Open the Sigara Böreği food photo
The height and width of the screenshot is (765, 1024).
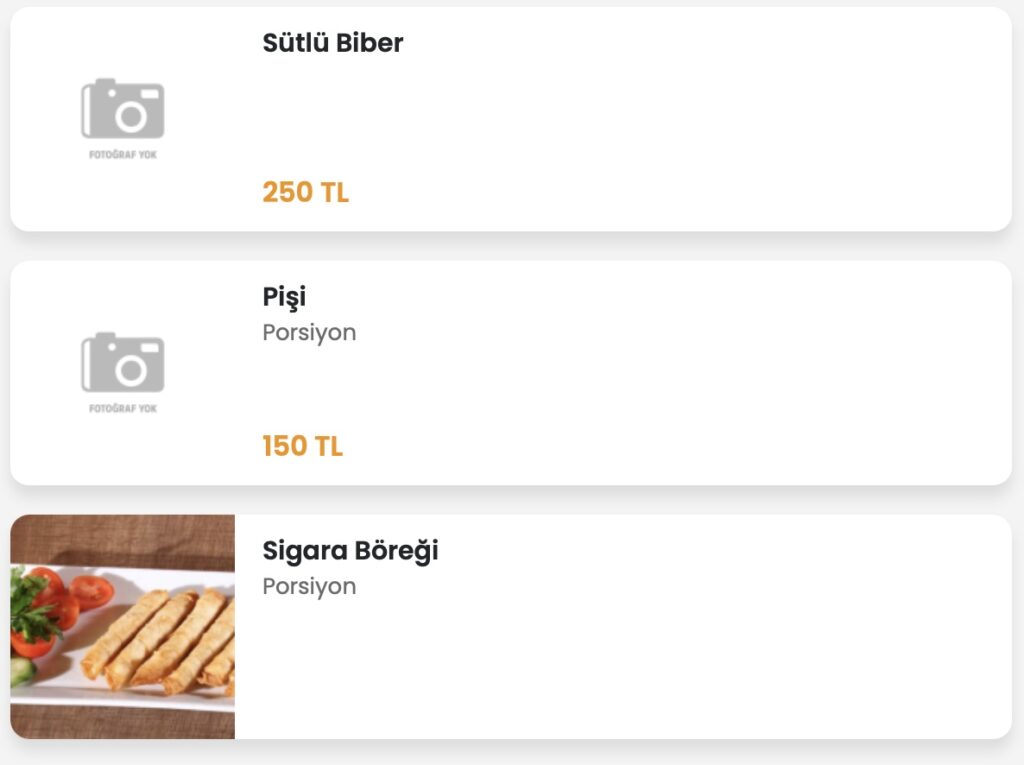[x=122, y=627]
